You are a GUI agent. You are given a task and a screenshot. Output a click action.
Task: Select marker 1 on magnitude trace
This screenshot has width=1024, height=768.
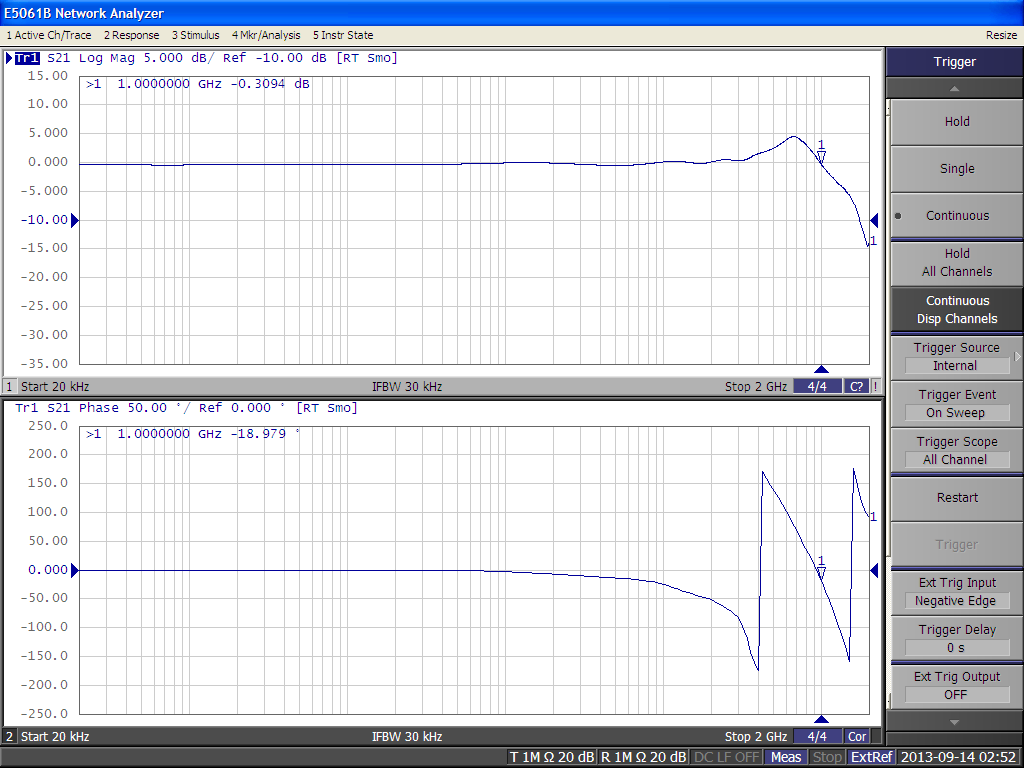(822, 152)
